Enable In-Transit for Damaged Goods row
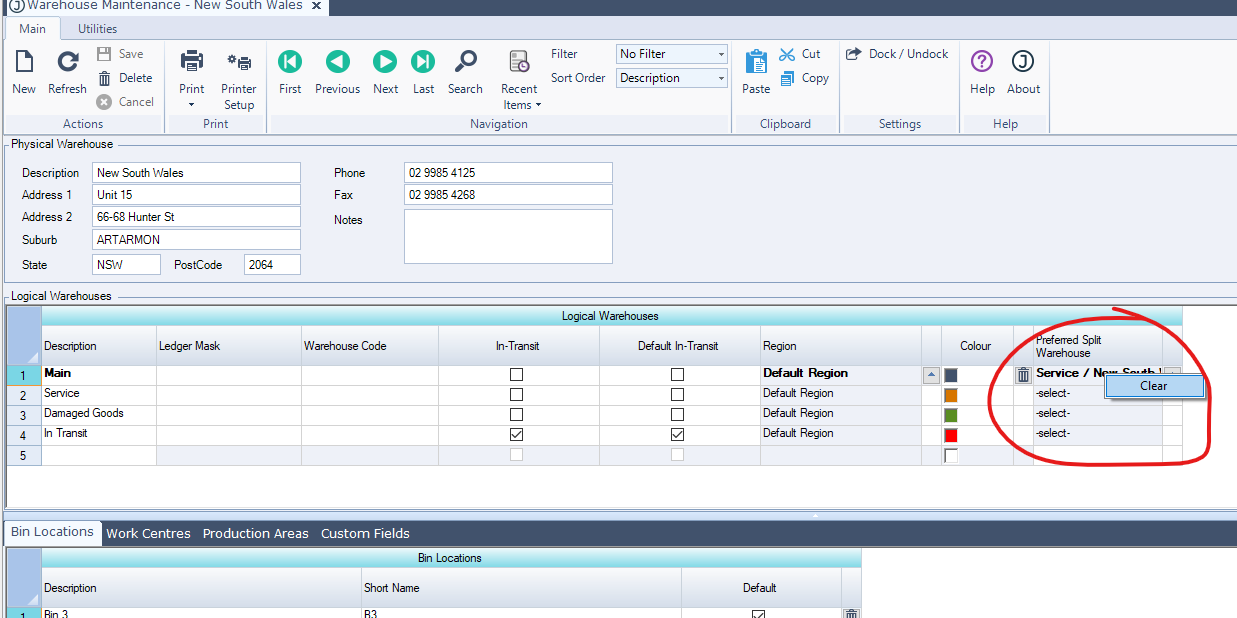The height and width of the screenshot is (618, 1237). pos(517,415)
